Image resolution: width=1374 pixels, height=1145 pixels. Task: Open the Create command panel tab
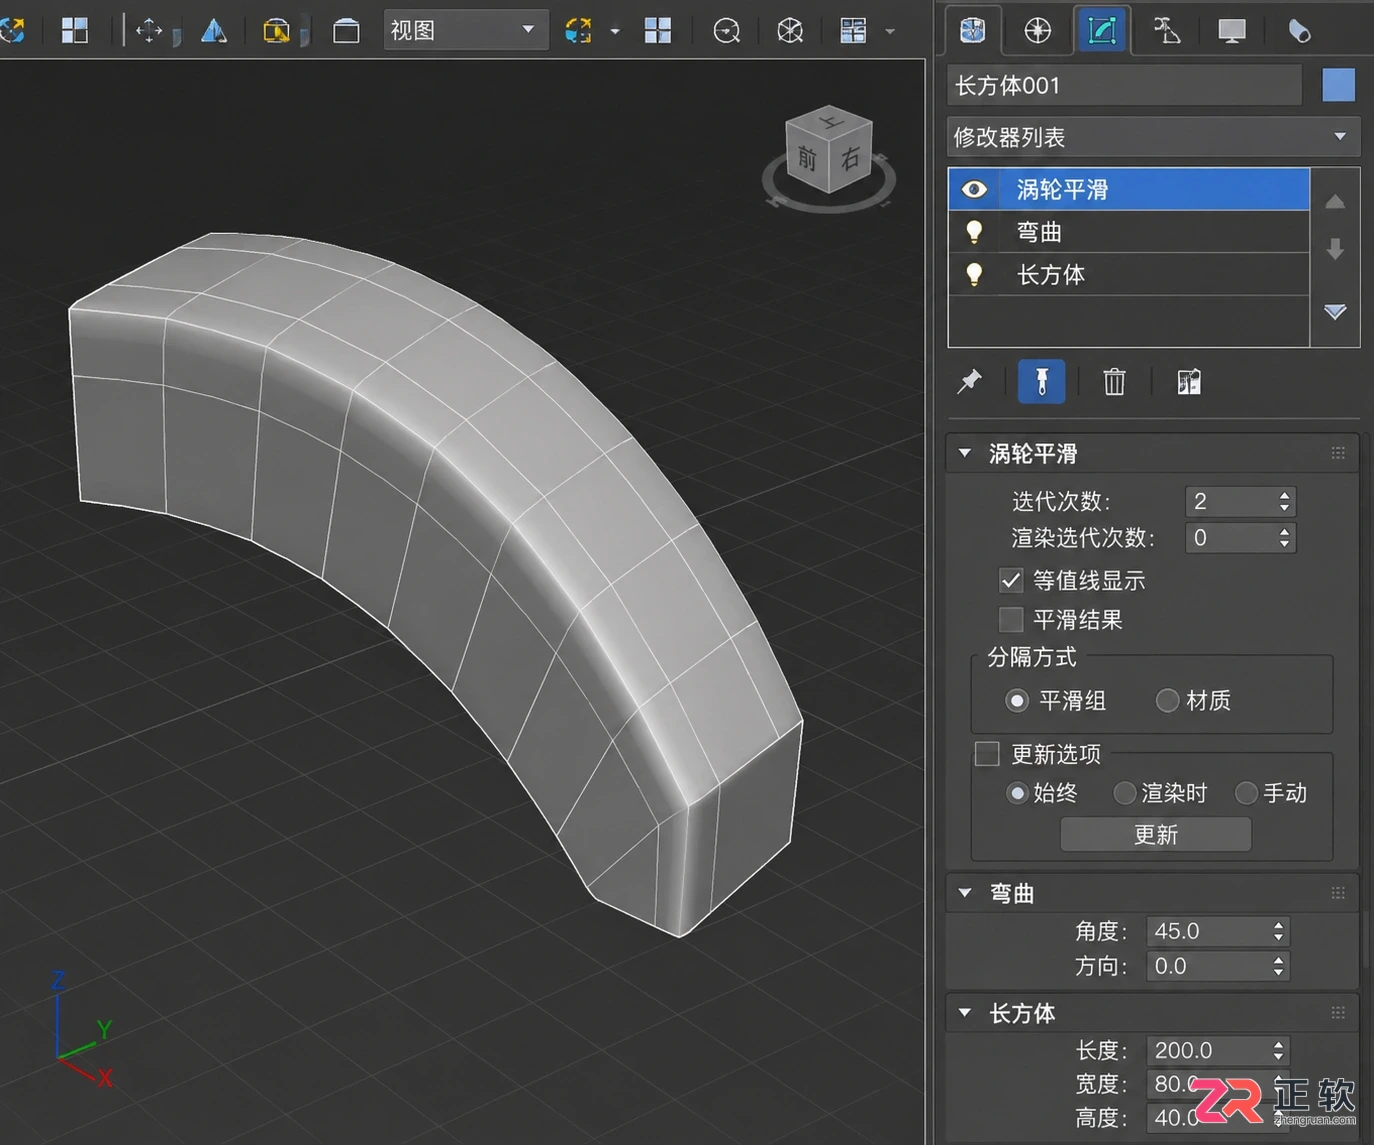pos(972,31)
